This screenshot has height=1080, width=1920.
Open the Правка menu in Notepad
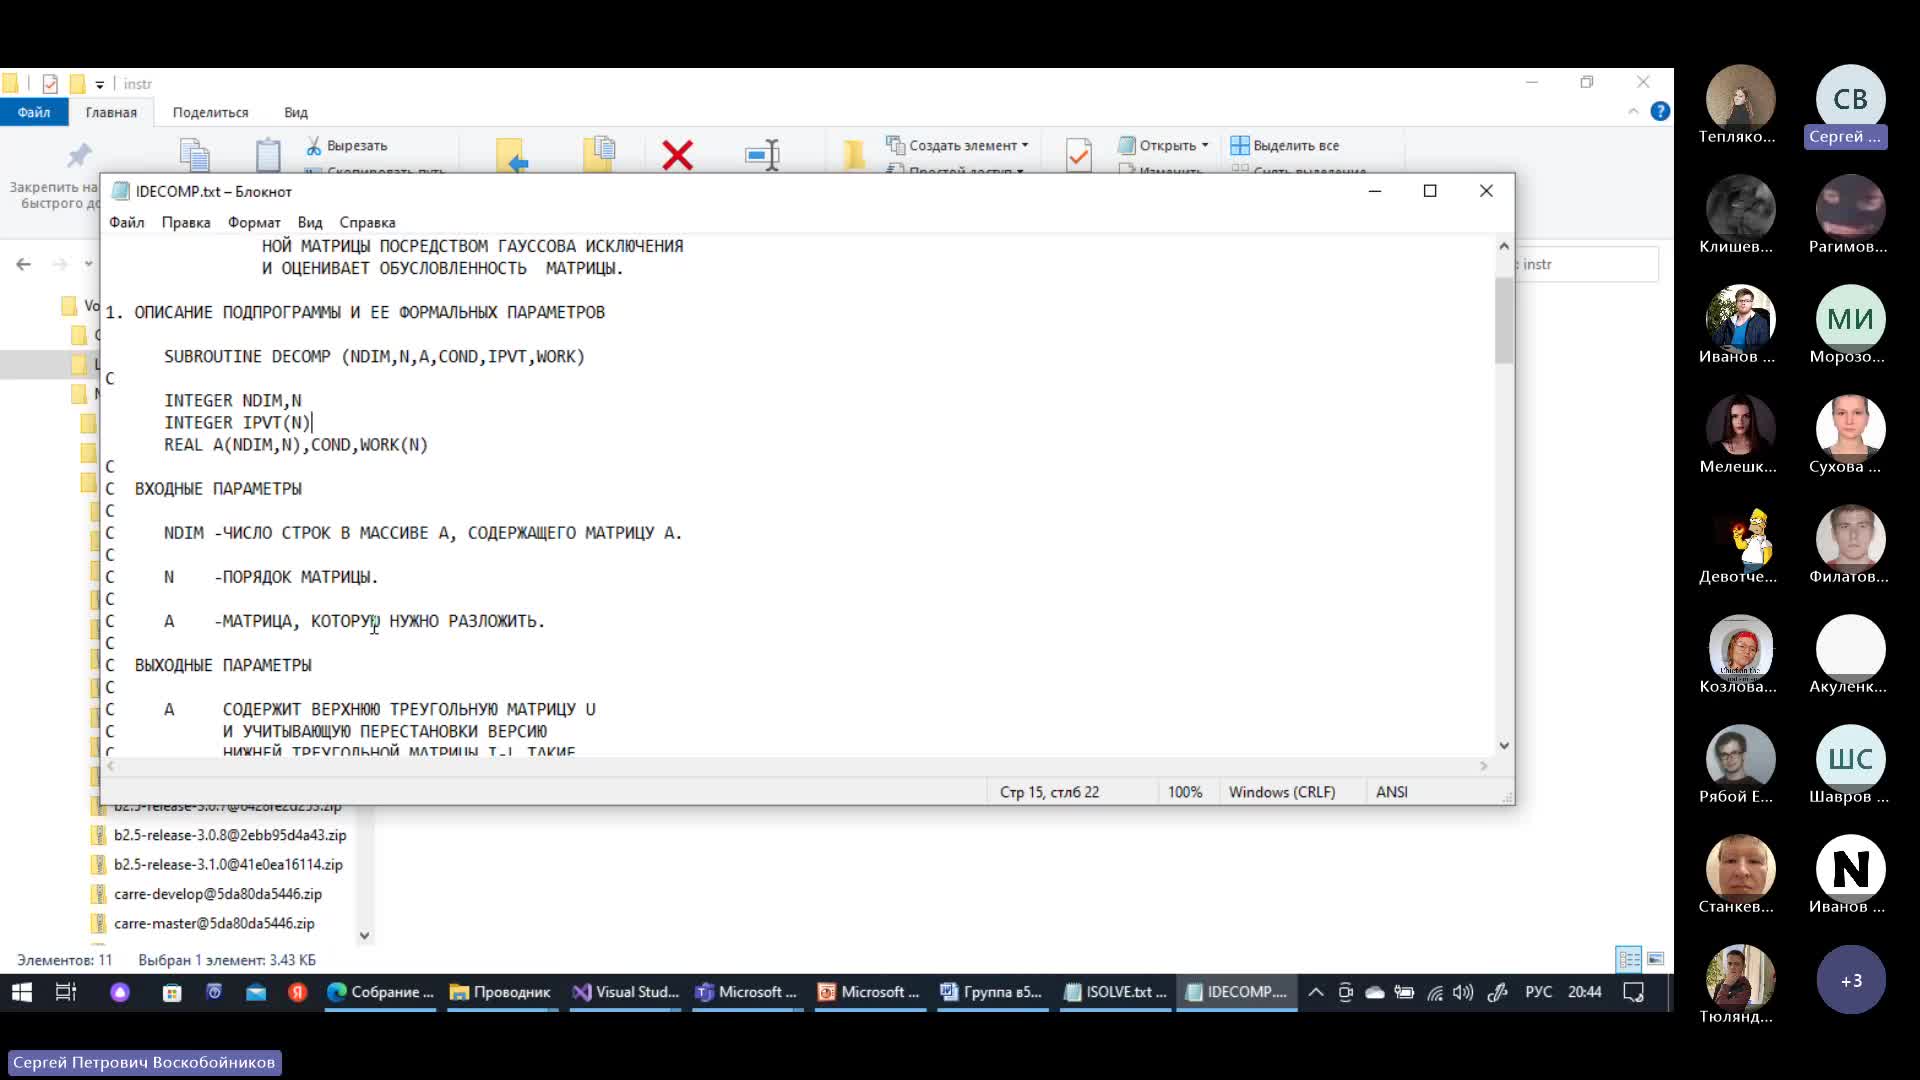point(186,222)
